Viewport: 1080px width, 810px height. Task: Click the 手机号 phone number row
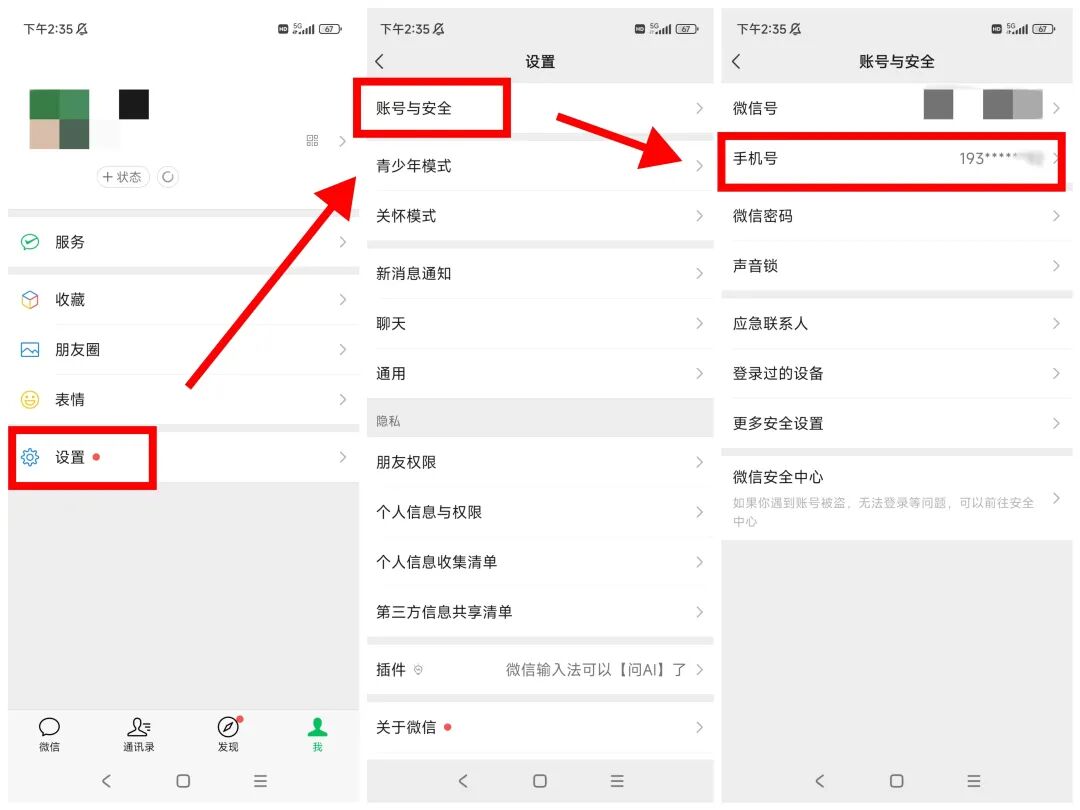[x=890, y=159]
